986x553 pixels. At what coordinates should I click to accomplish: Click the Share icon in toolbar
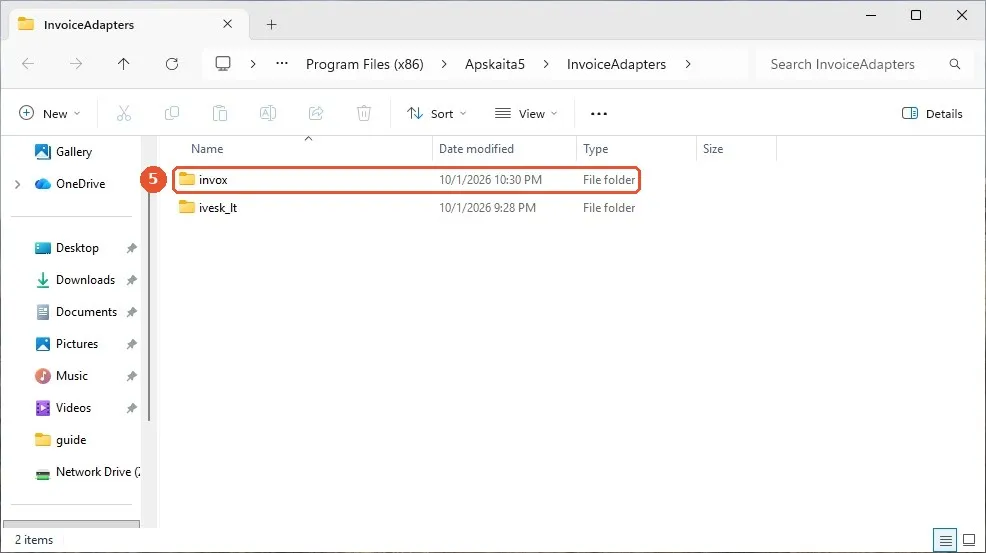pos(316,113)
